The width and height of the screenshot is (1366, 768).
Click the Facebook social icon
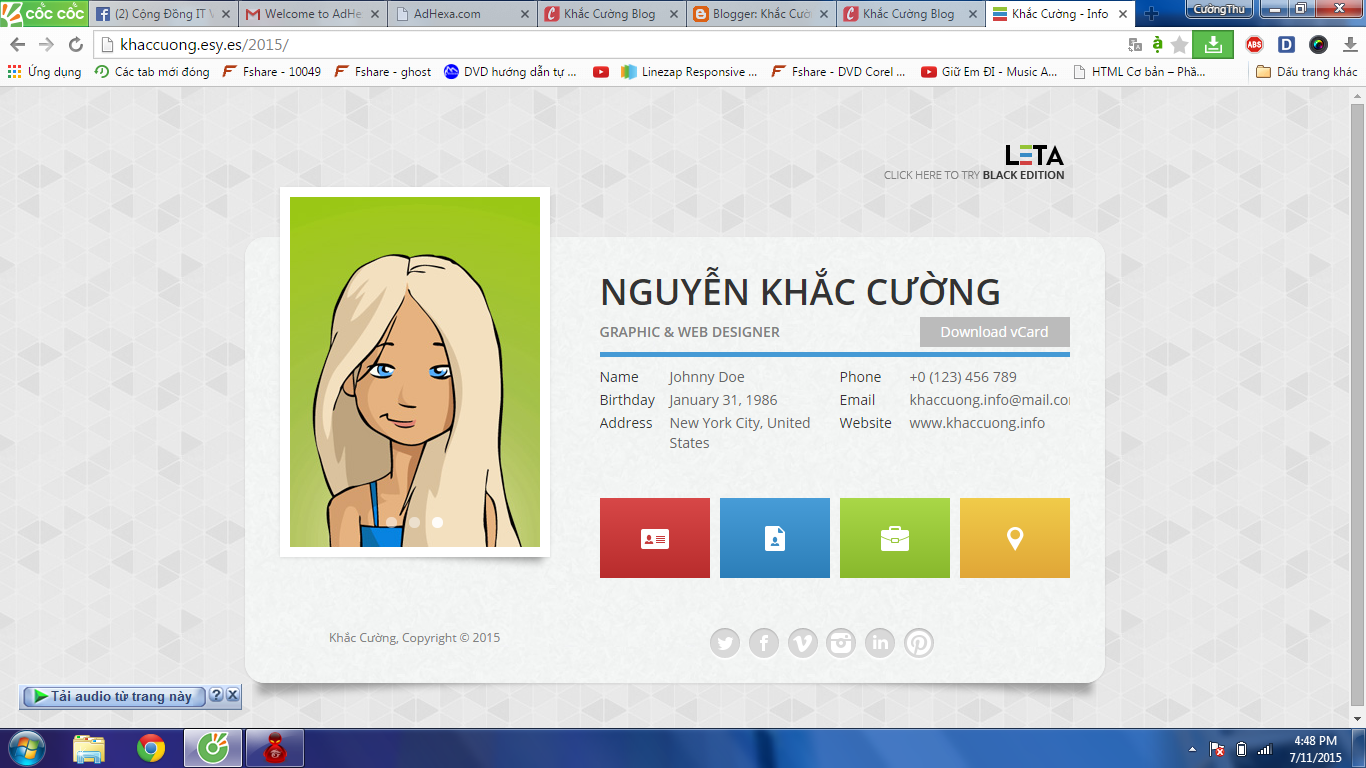[x=764, y=643]
